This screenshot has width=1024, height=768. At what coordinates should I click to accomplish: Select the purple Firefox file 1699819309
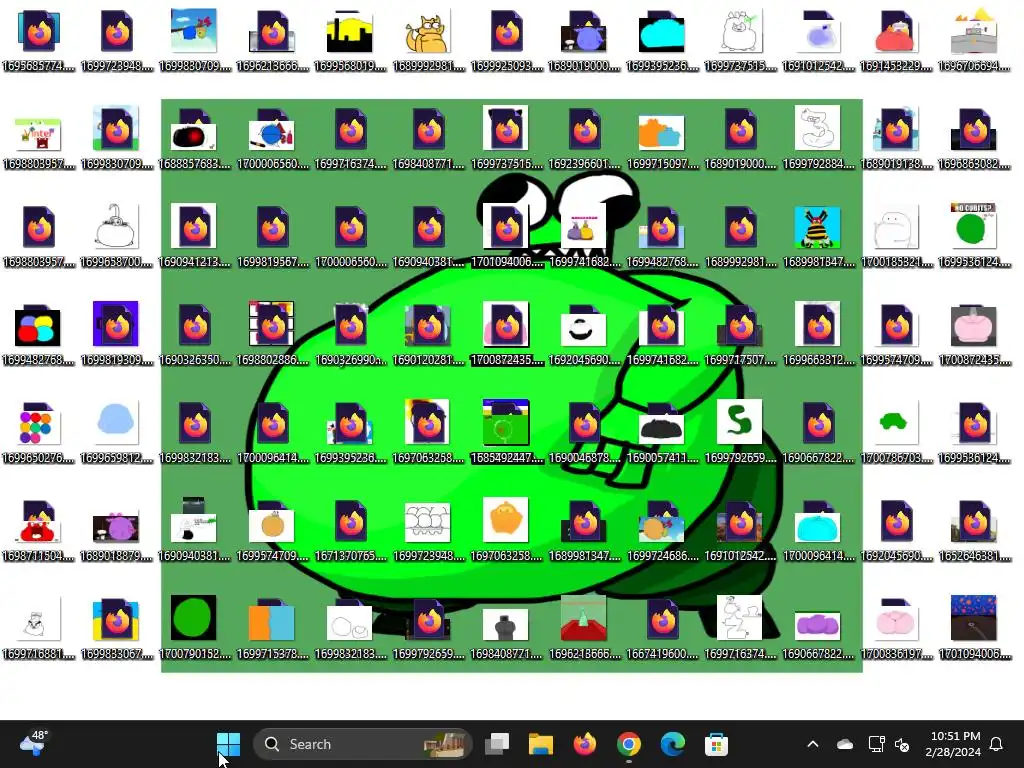tap(116, 334)
